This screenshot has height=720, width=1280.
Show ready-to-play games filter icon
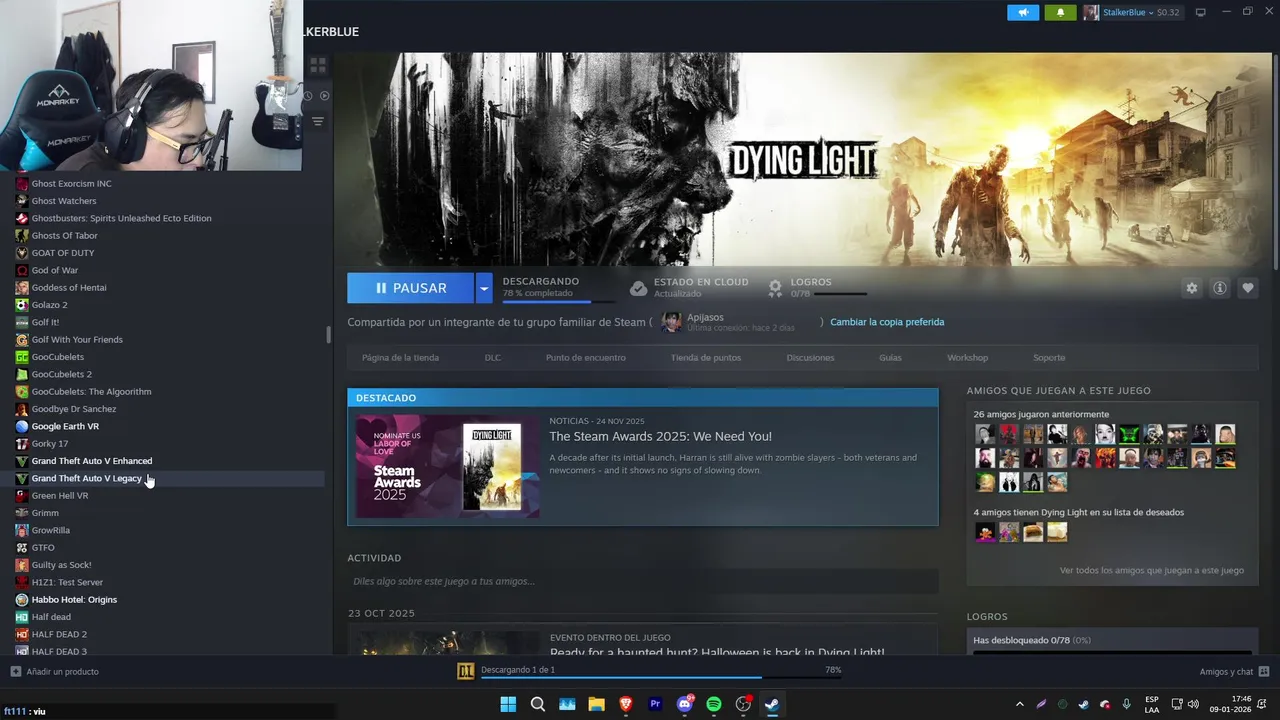pos(324,96)
